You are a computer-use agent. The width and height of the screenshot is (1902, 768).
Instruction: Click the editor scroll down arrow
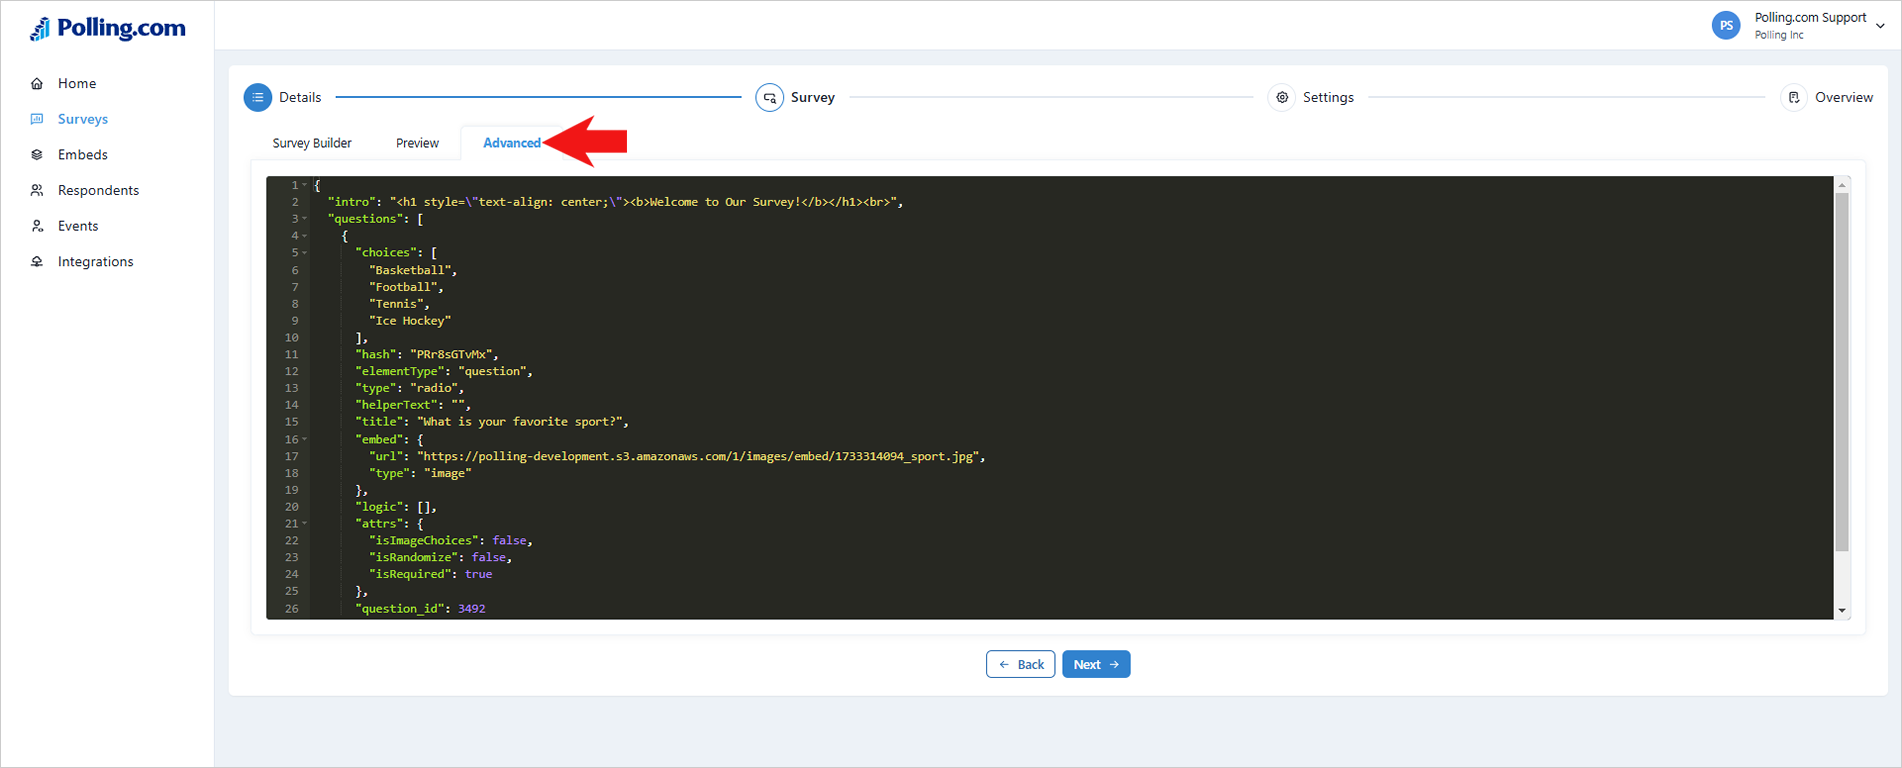point(1842,611)
